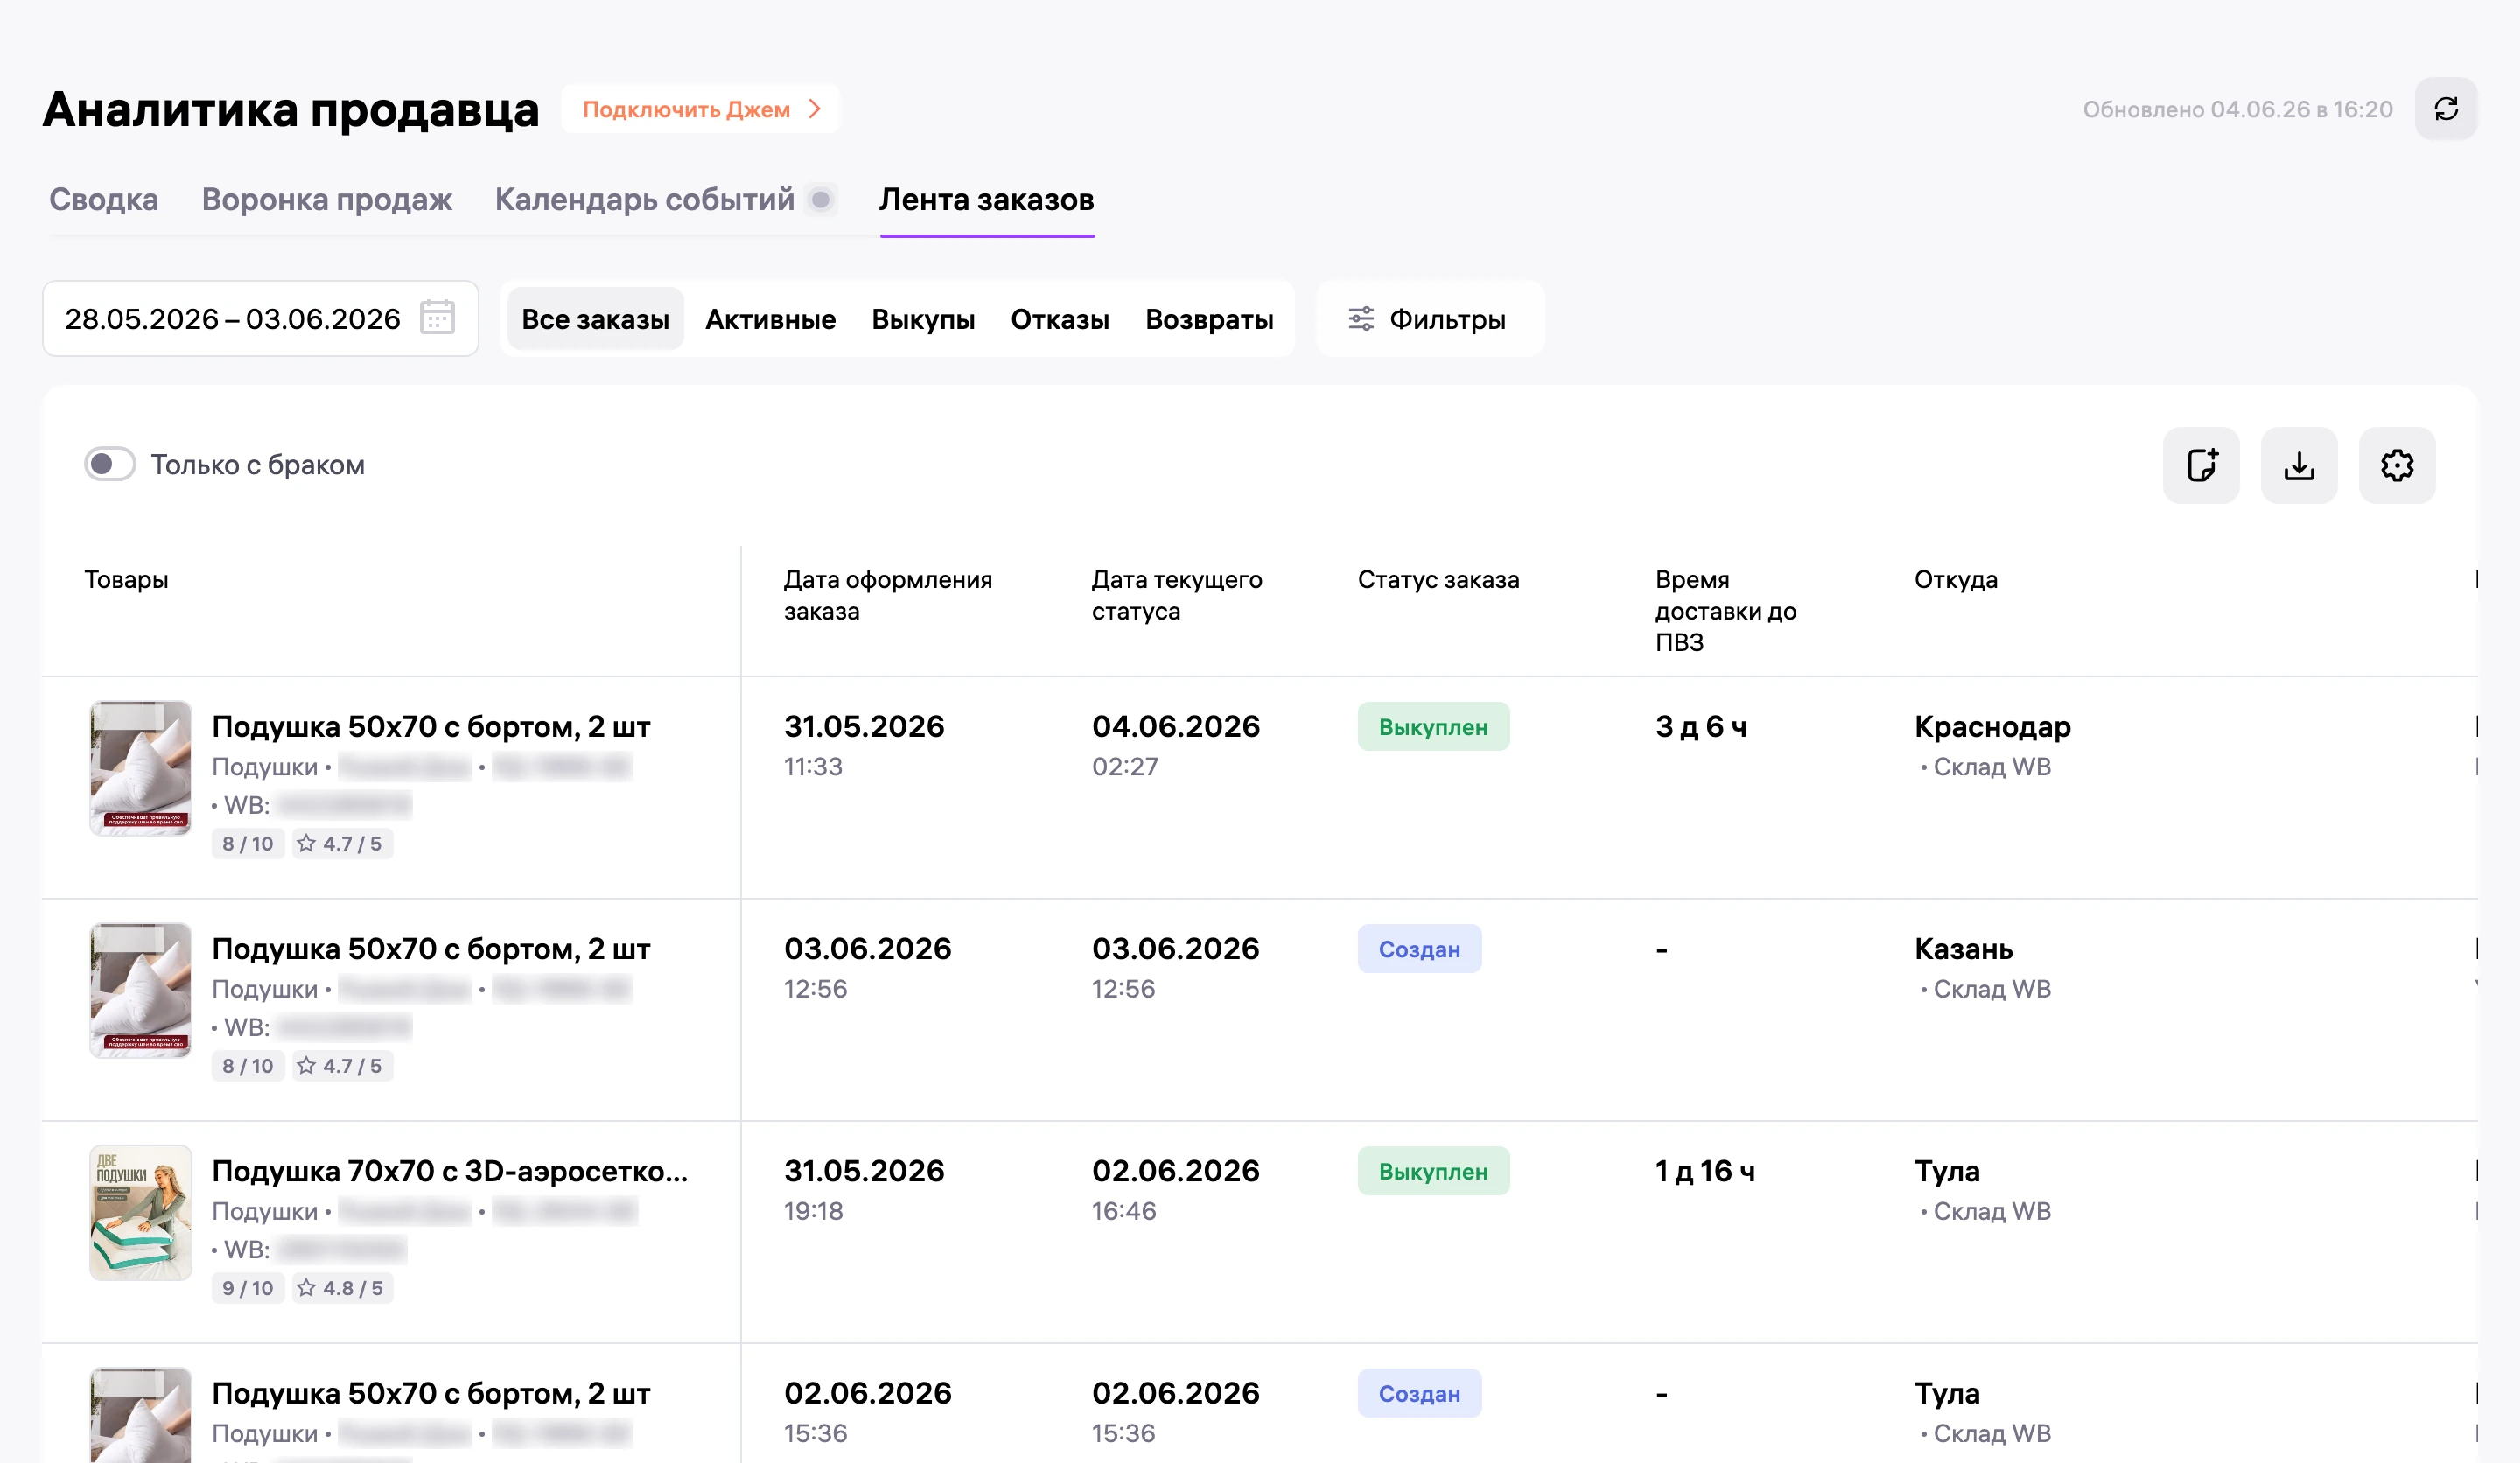Show only Активные orders
This screenshot has width=2520, height=1463.
click(x=770, y=319)
